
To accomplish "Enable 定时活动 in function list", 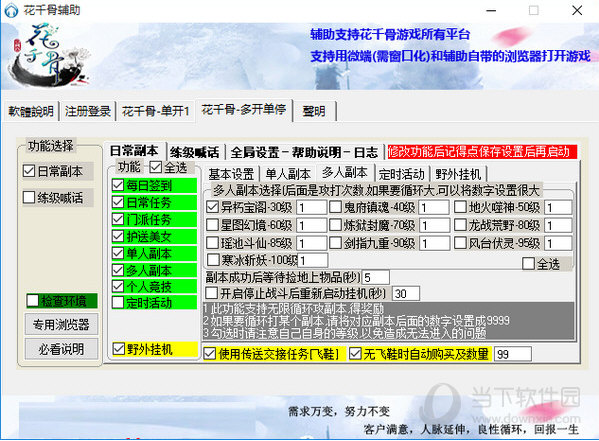I will point(118,302).
